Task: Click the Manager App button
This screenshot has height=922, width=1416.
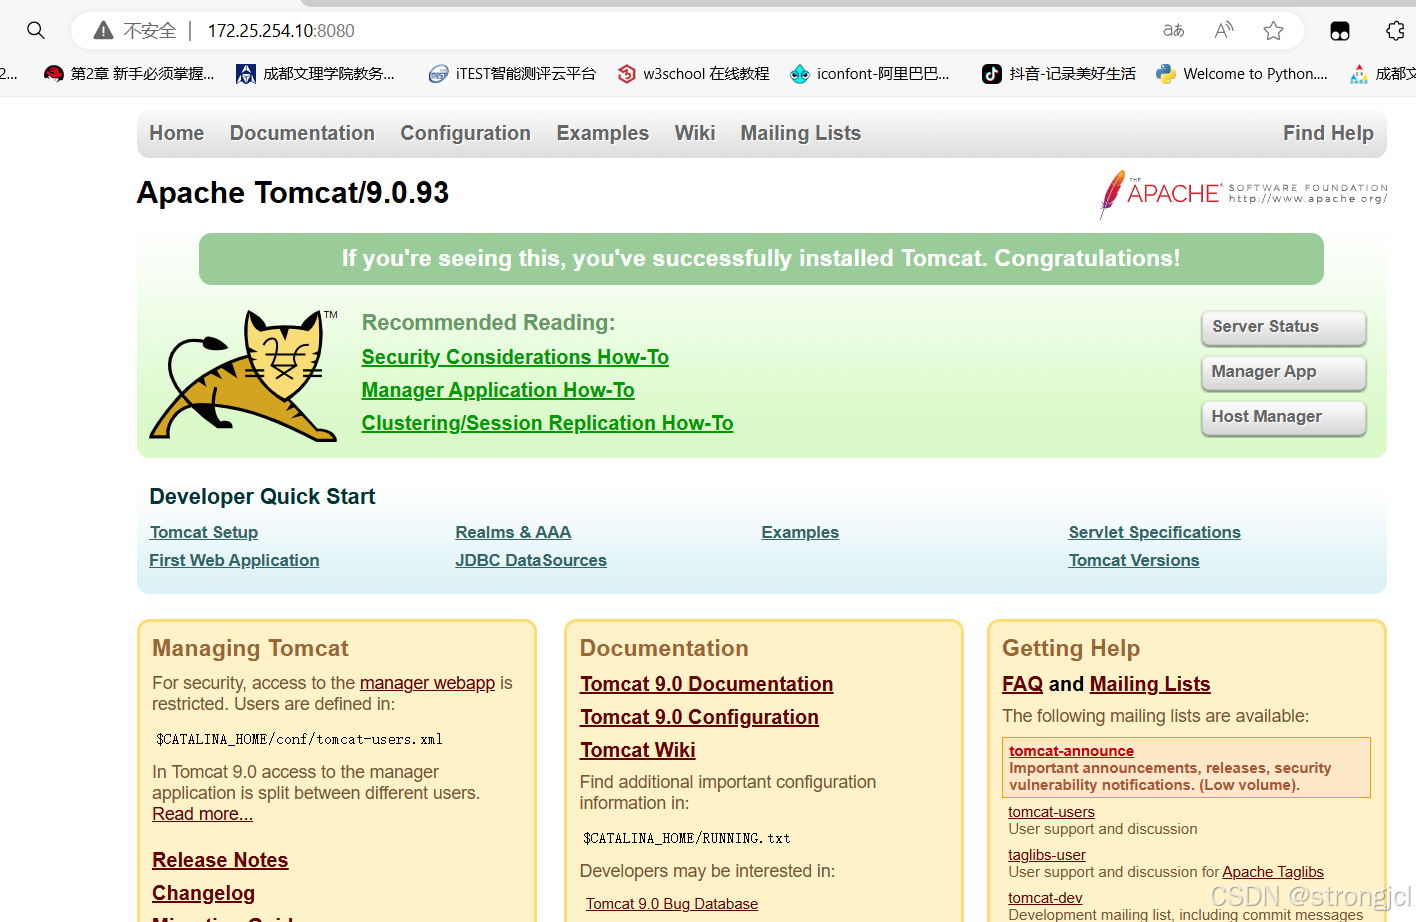Action: click(x=1284, y=373)
